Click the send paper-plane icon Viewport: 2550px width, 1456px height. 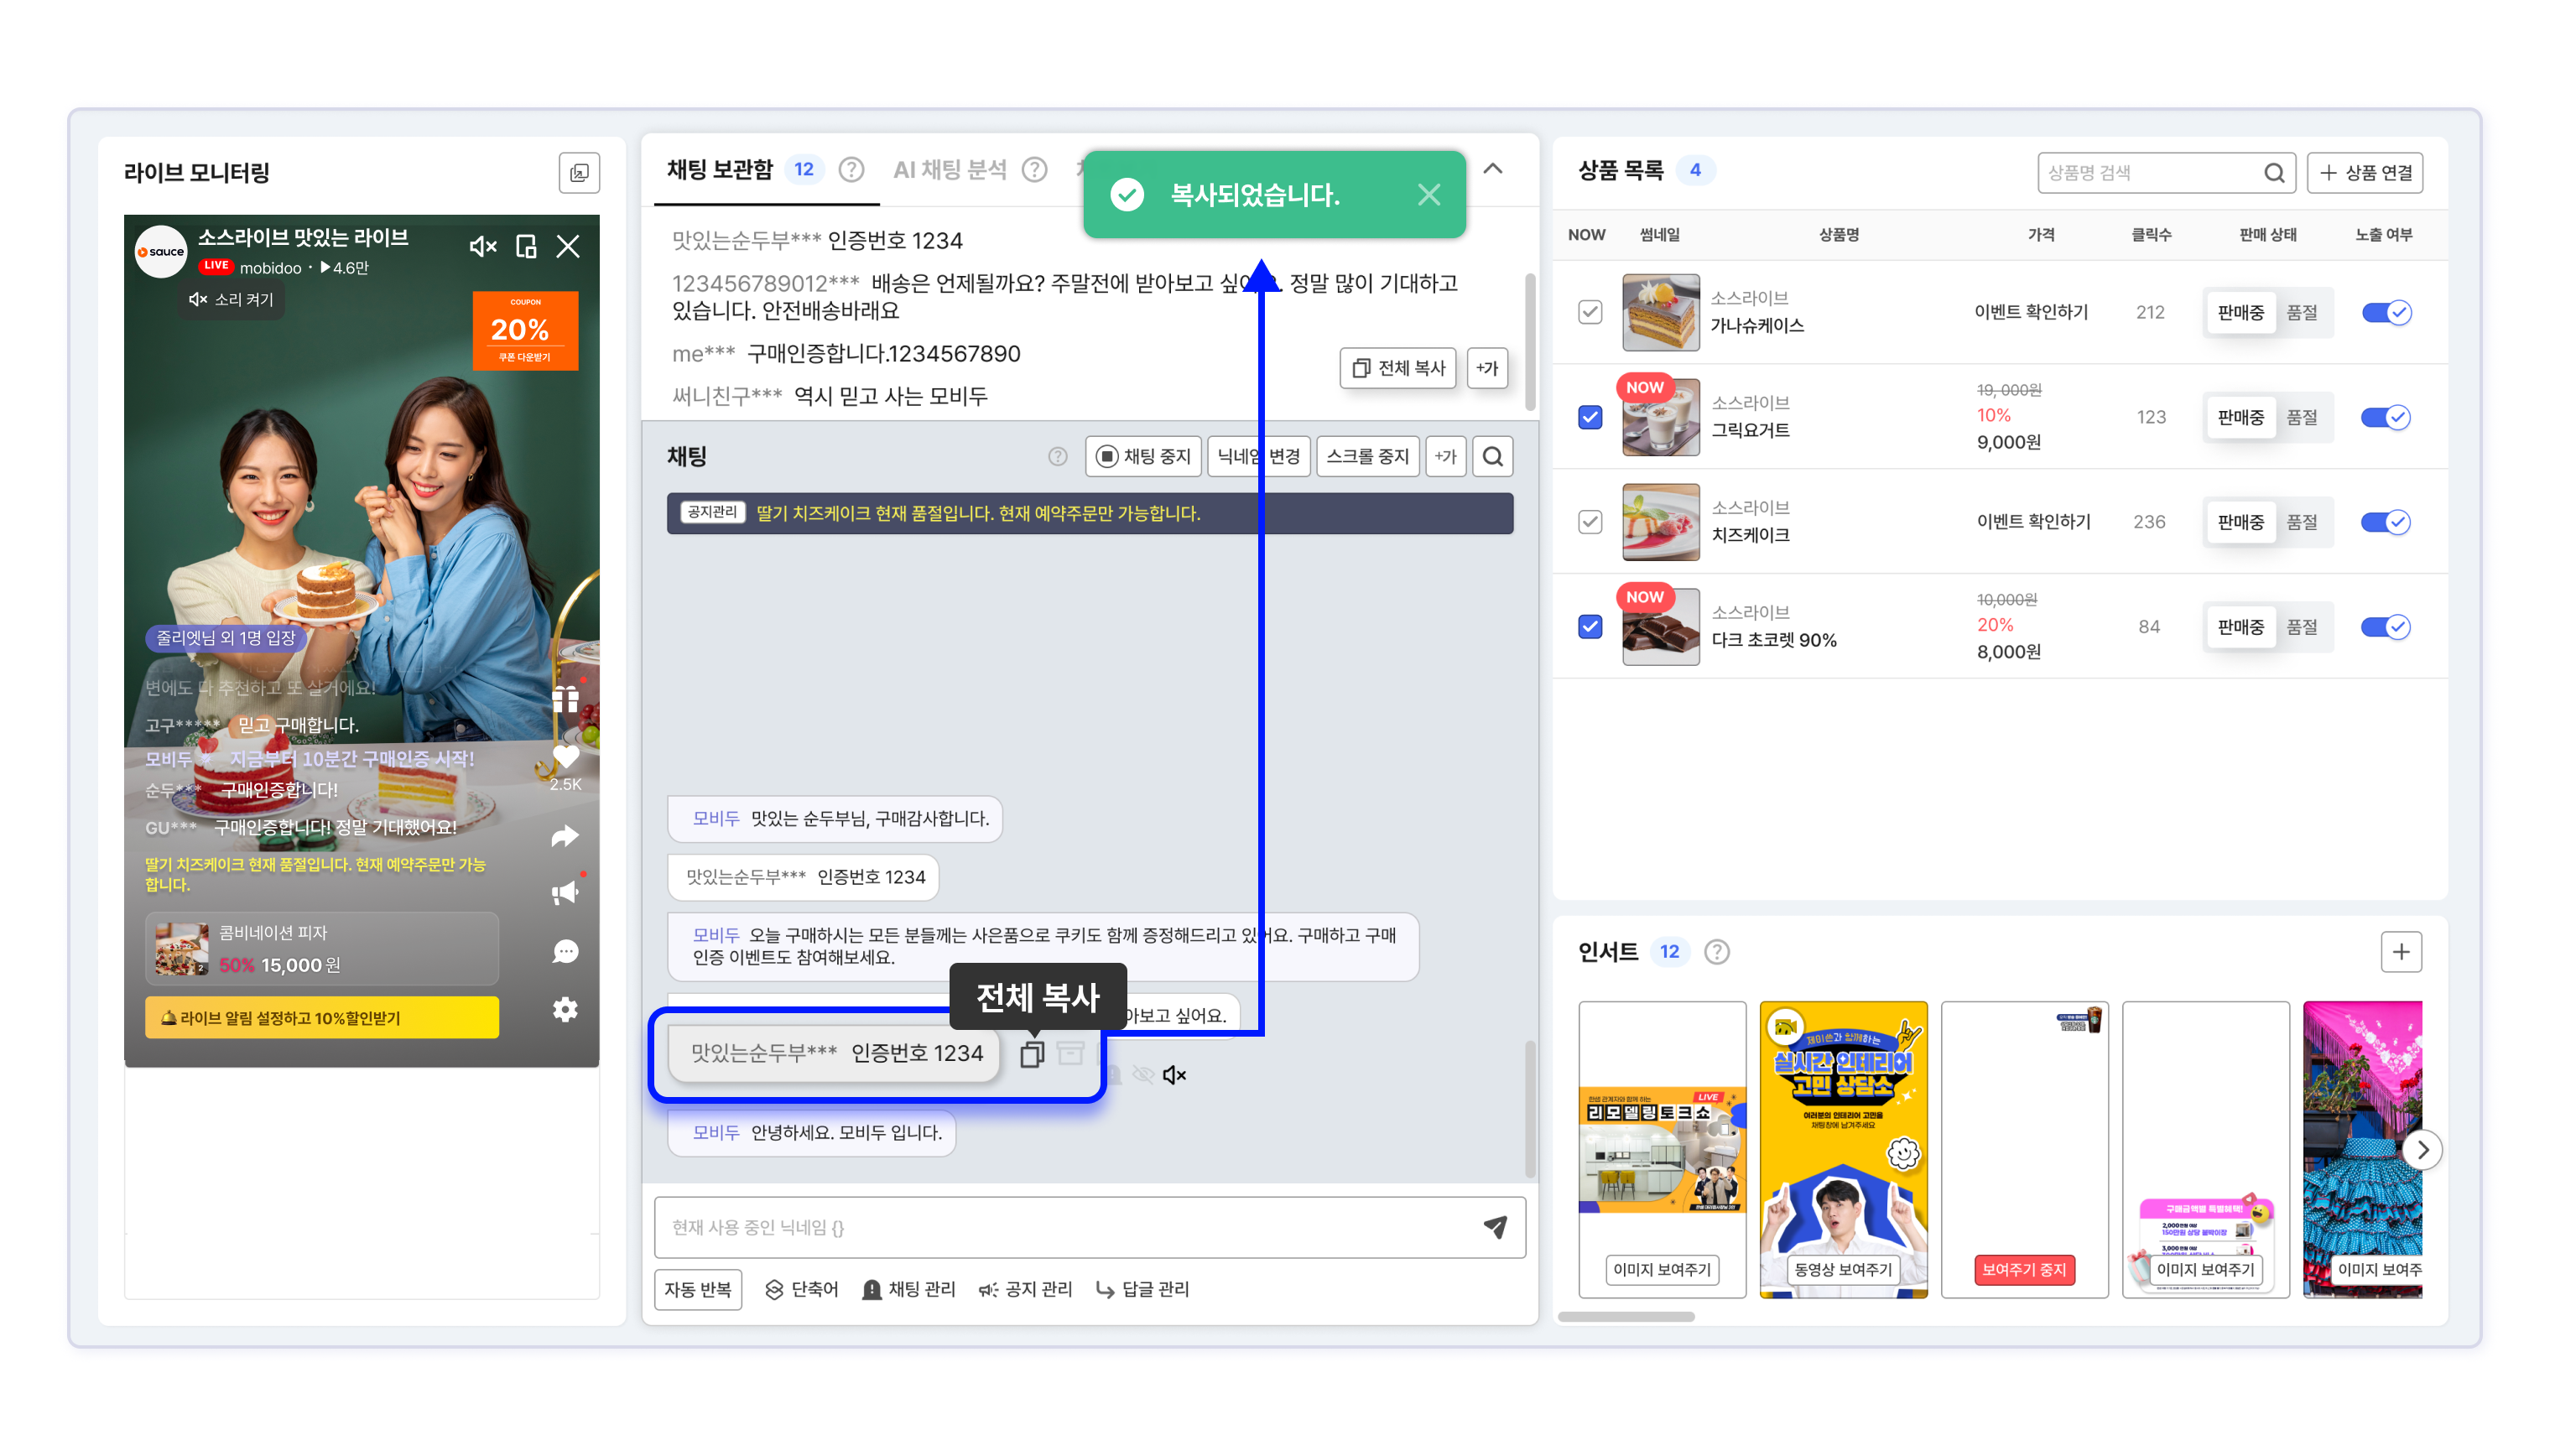point(1495,1227)
